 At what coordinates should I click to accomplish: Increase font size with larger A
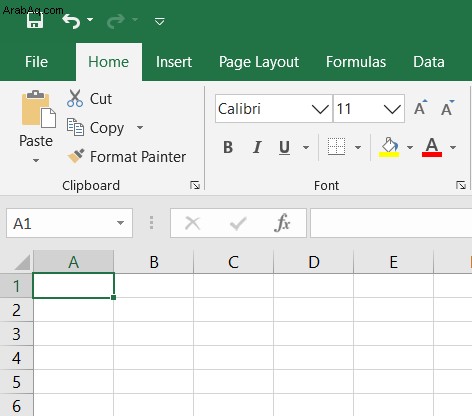point(421,108)
